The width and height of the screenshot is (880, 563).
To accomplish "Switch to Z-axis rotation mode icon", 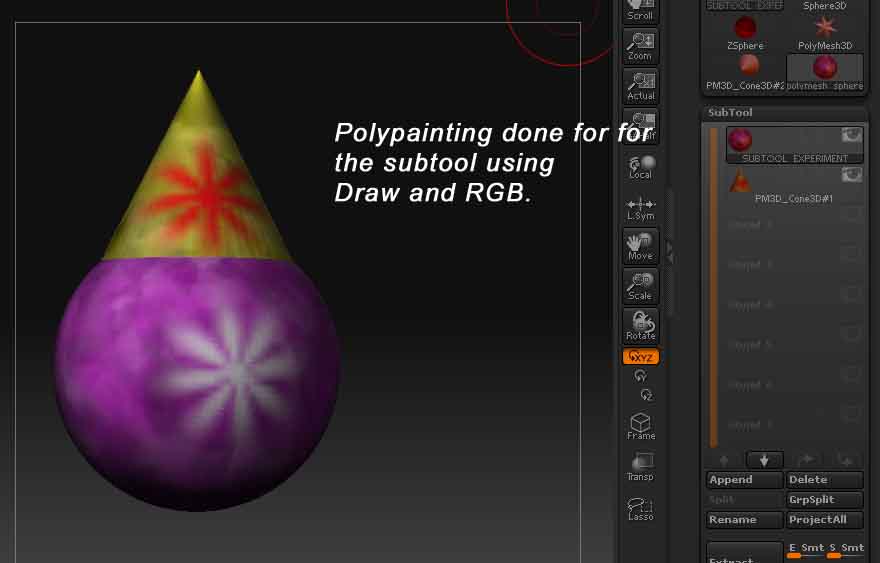I will pyautogui.click(x=646, y=395).
